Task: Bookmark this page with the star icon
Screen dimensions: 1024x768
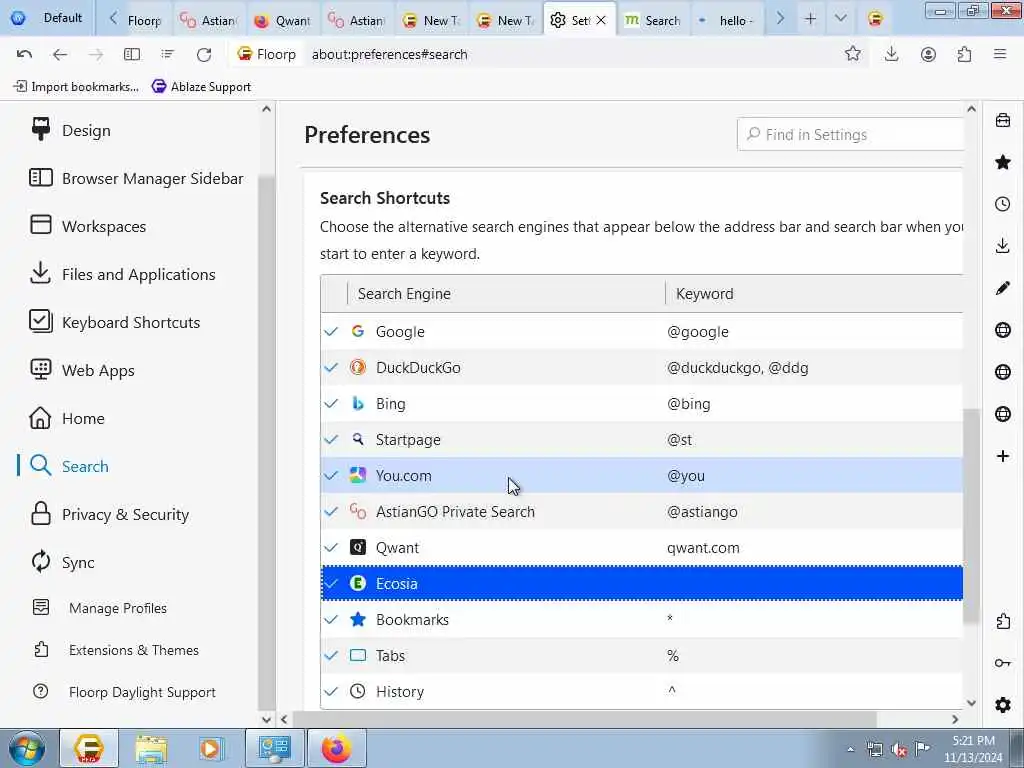Action: click(x=852, y=54)
